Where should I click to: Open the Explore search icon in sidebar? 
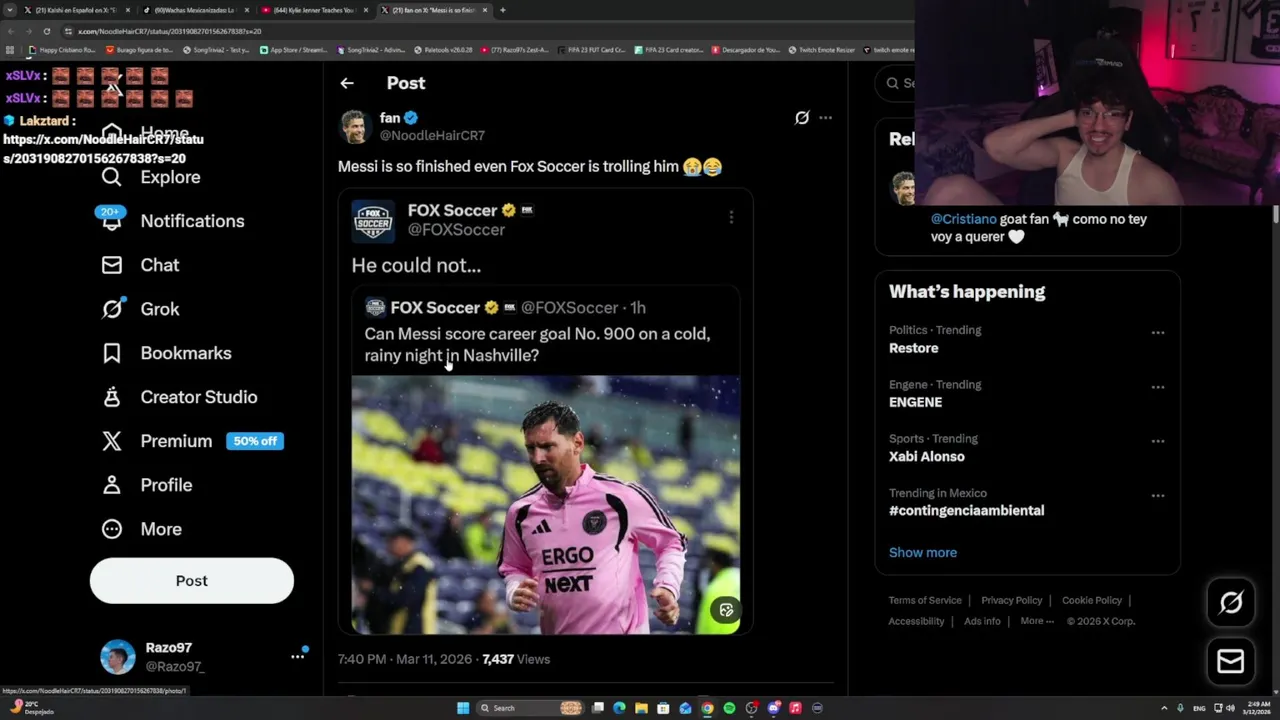pos(112,177)
